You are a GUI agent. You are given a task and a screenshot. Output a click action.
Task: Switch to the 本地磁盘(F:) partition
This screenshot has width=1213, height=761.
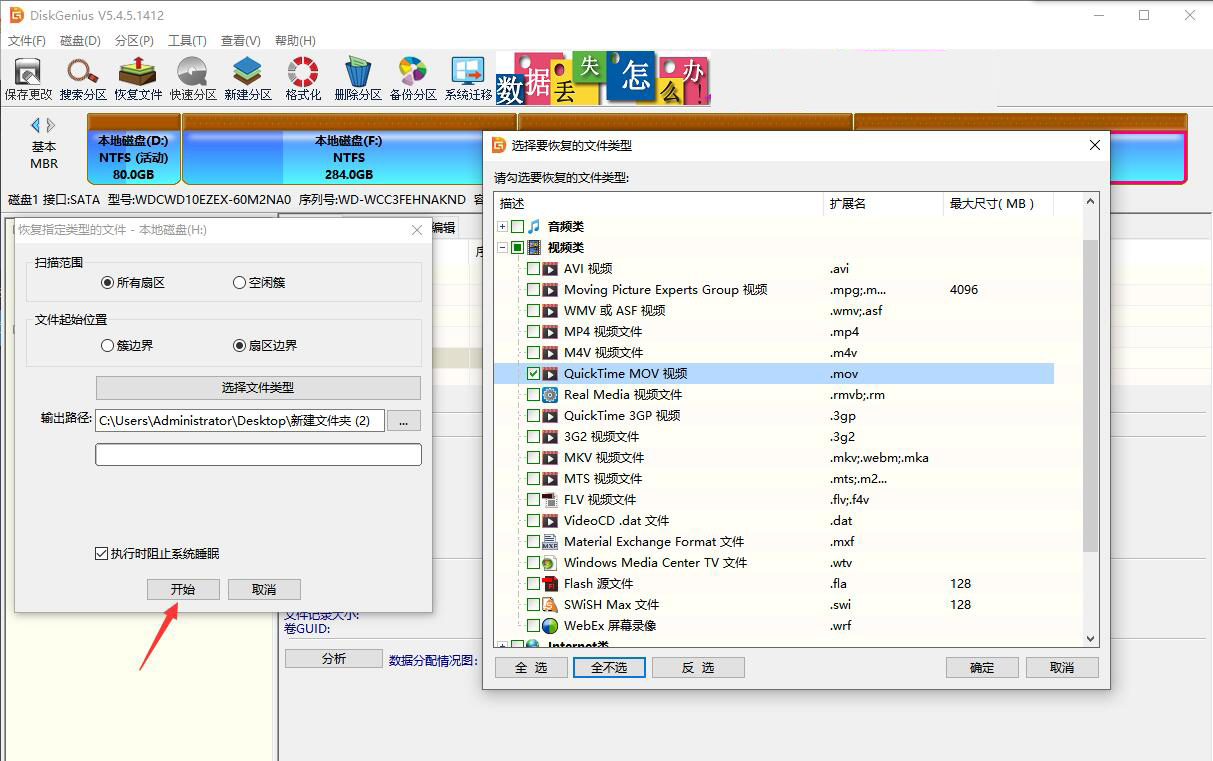(x=349, y=157)
